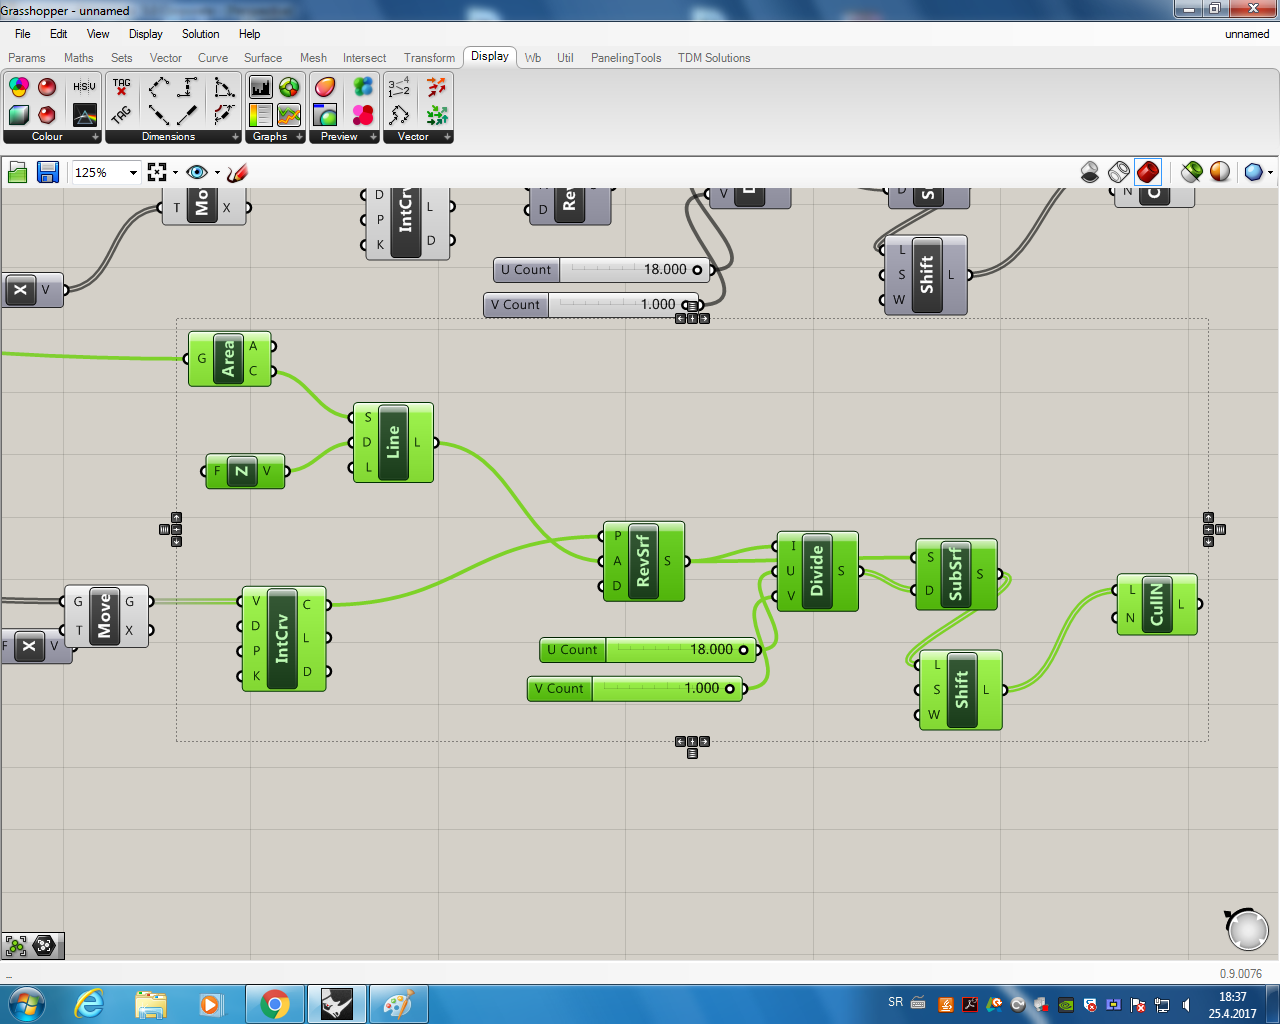Switch to wireframe preview mode
Screen dimensions: 1280x1024
click(x=1119, y=172)
